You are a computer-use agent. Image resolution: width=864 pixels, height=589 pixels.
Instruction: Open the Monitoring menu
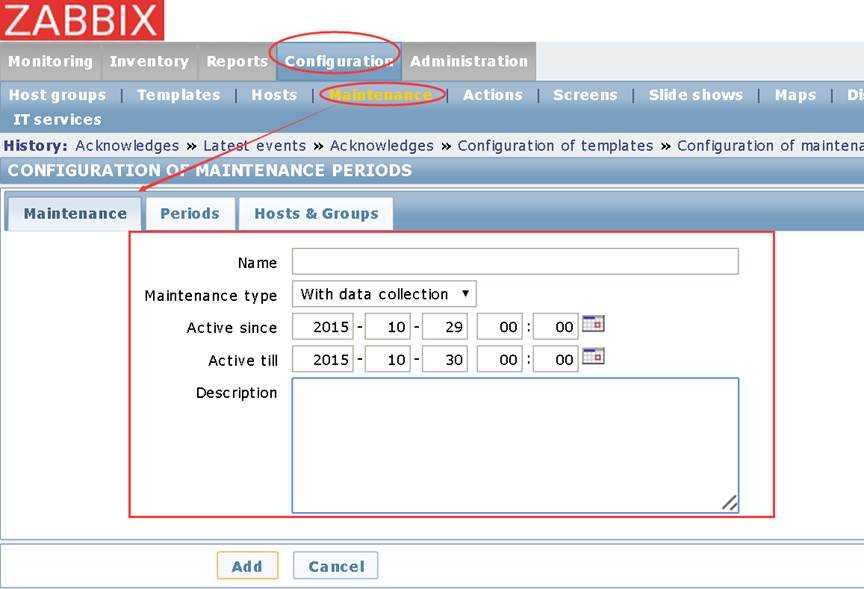click(50, 61)
